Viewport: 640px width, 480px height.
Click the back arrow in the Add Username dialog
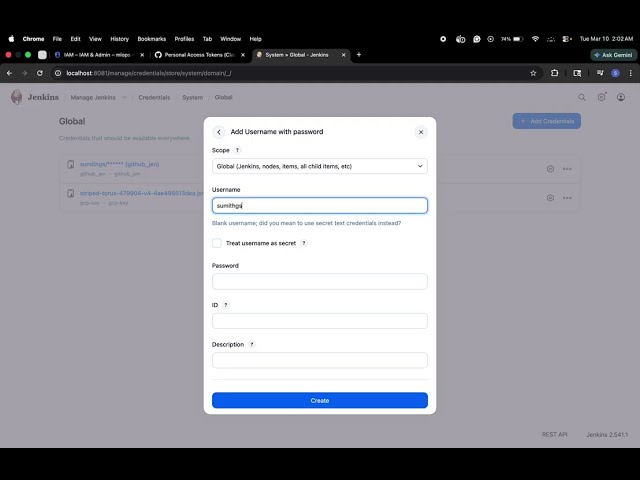tap(219, 132)
